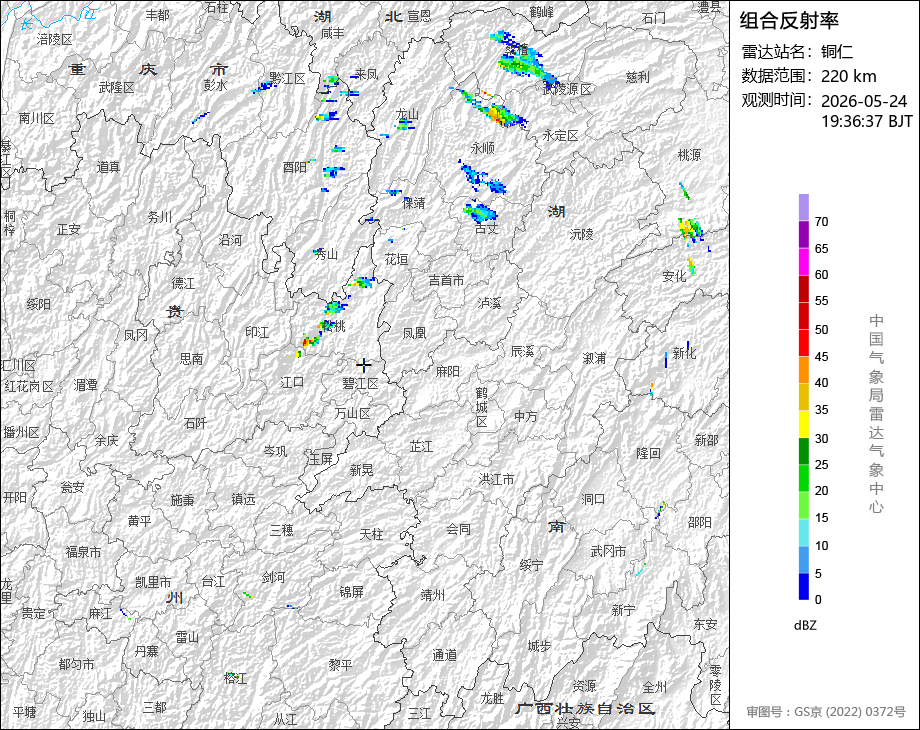Click the legend value label 70
920x730 pixels.
point(821,222)
